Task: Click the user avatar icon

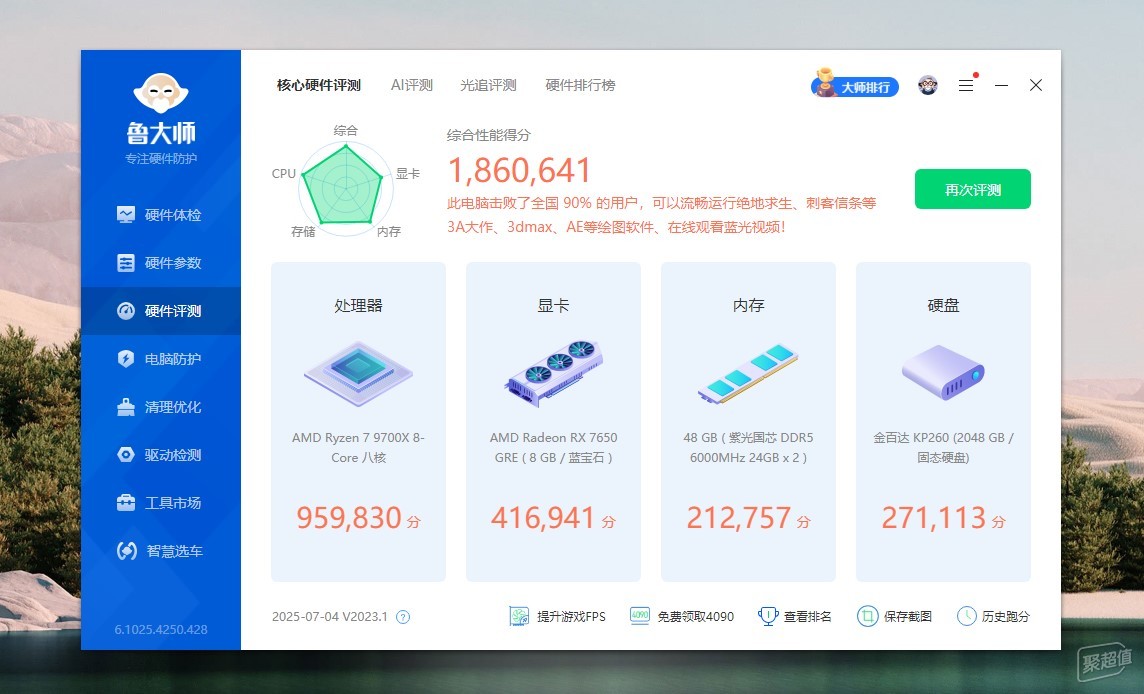Action: point(928,85)
